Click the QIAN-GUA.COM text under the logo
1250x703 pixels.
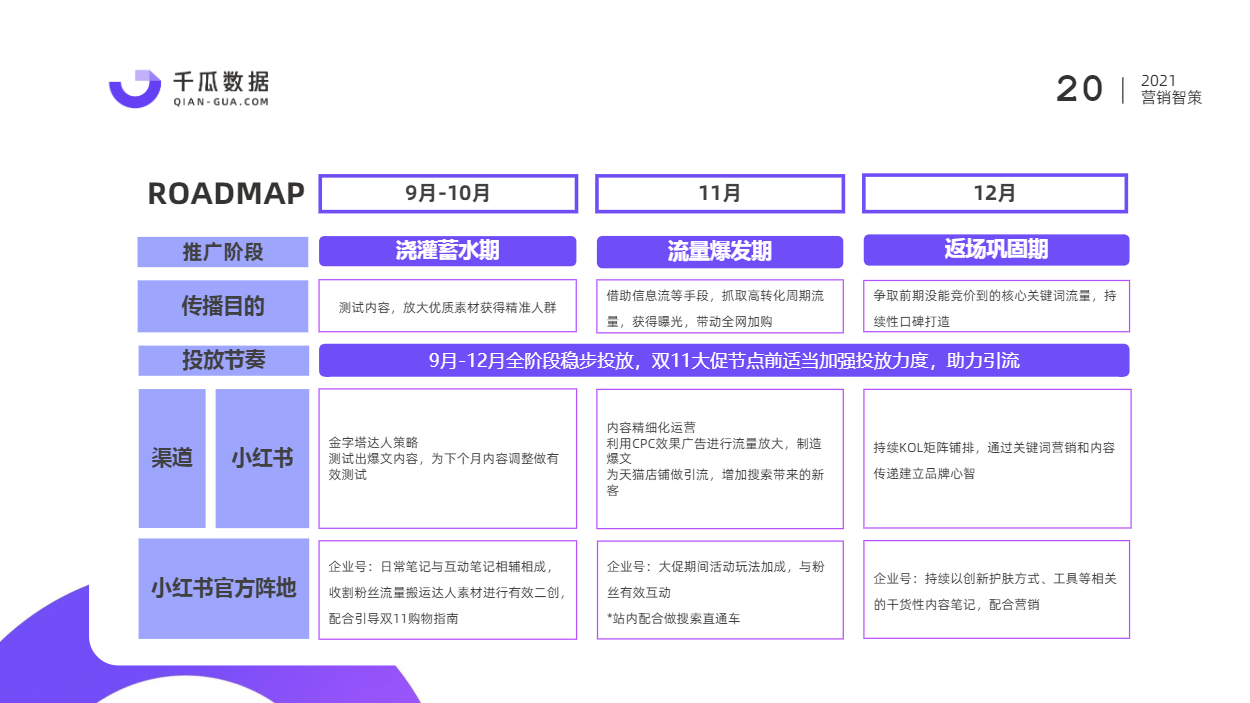221,102
